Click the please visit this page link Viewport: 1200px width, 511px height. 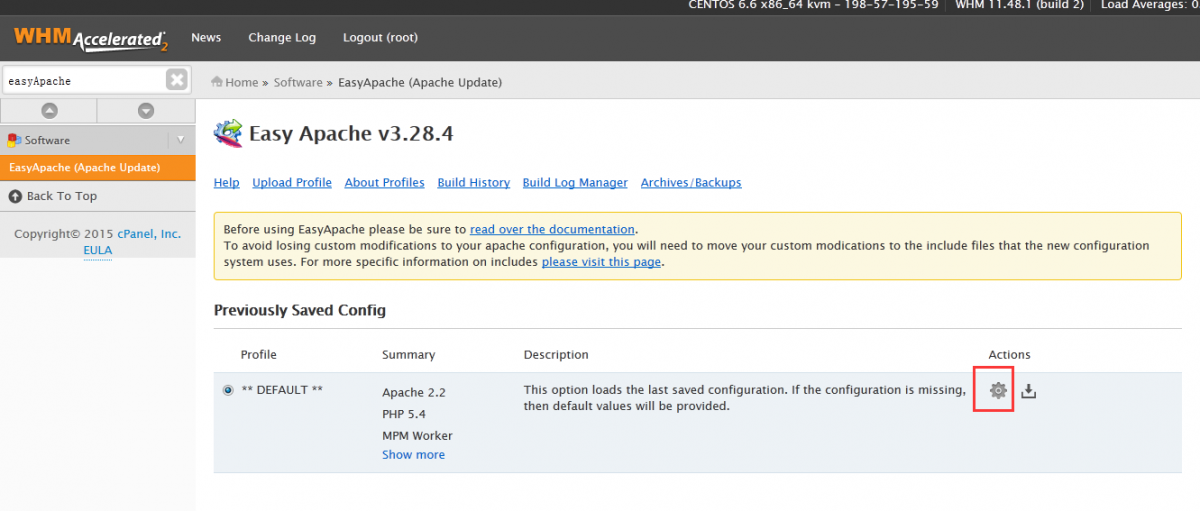[601, 262]
